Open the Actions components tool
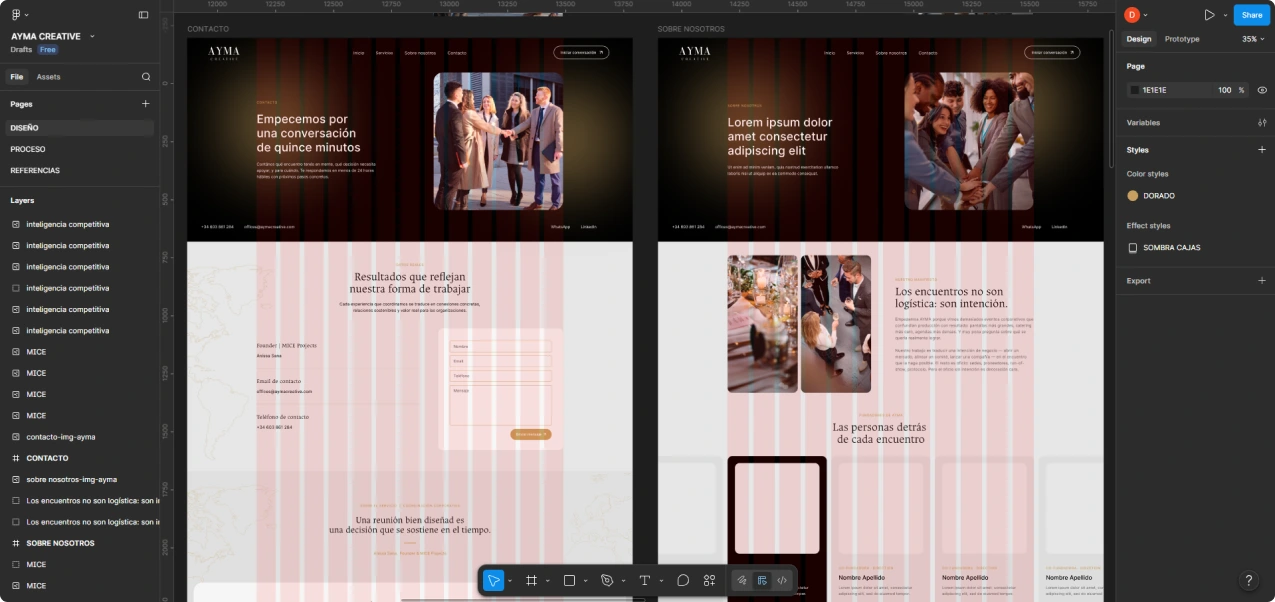The width and height of the screenshot is (1275, 602). (x=709, y=580)
